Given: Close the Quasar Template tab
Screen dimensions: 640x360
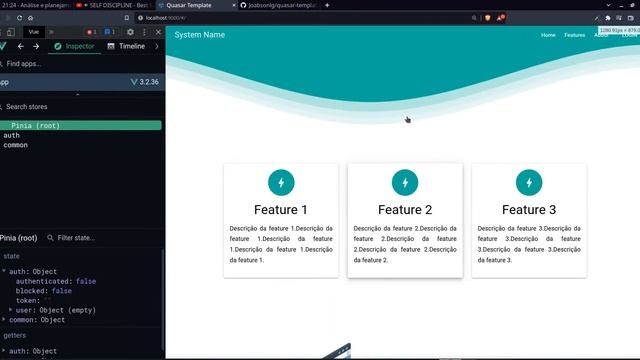Looking at the screenshot, I should tap(234, 5).
